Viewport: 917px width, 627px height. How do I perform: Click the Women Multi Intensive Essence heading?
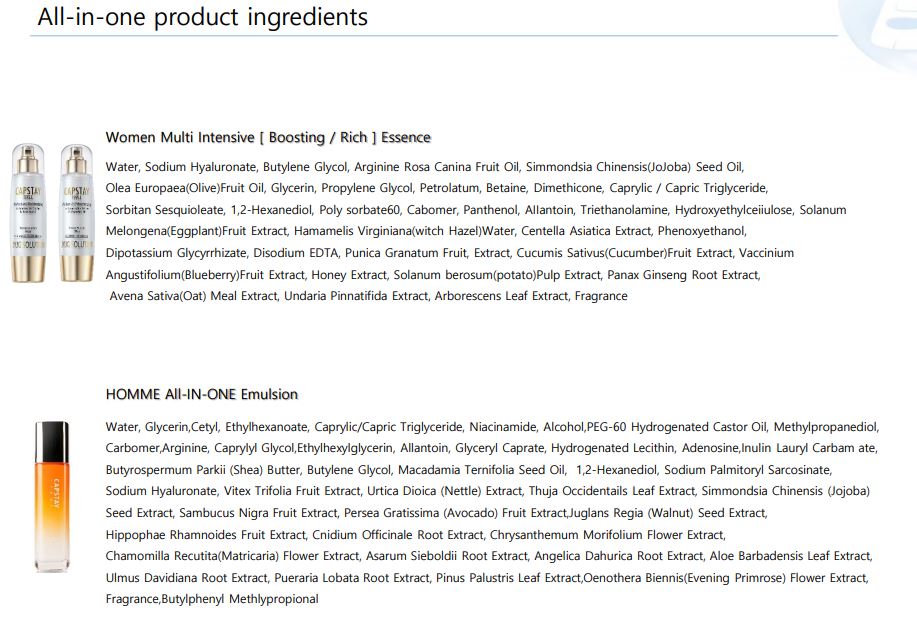point(268,137)
